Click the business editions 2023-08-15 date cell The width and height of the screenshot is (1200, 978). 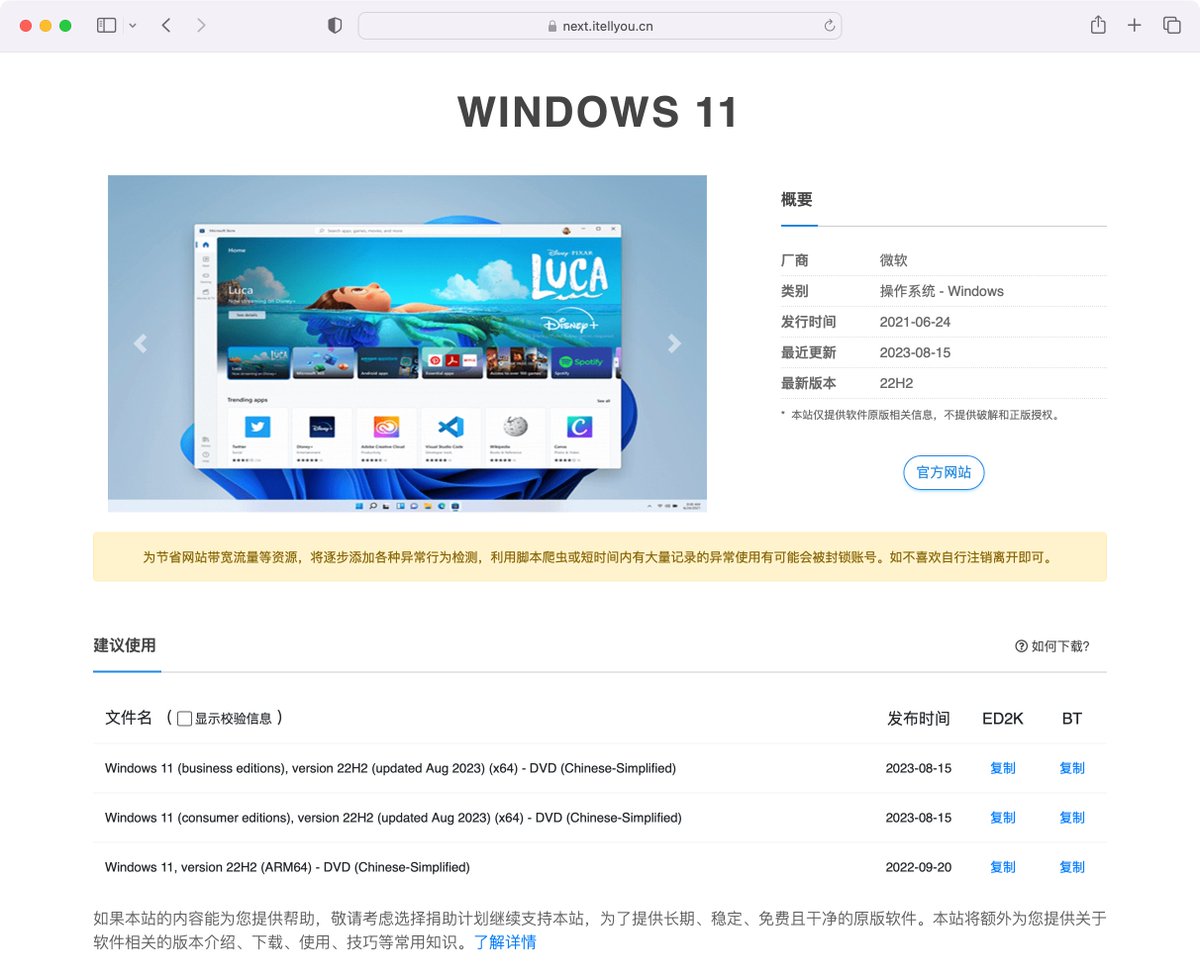pyautogui.click(x=918, y=768)
